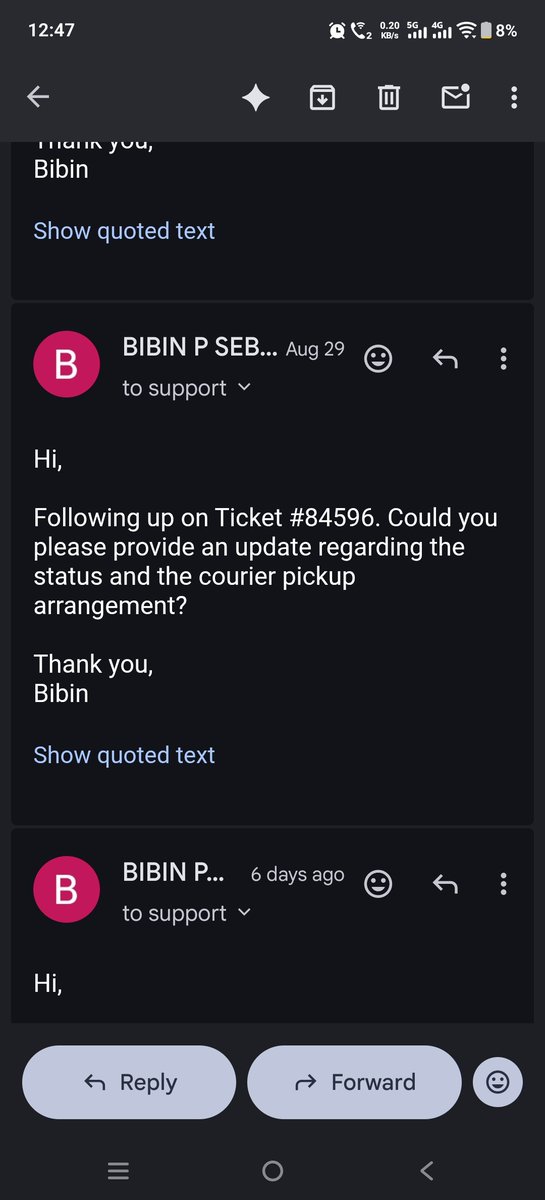Viewport: 545px width, 1200px height.
Task: Reply arrow on the 6 days ago message
Action: [445, 883]
